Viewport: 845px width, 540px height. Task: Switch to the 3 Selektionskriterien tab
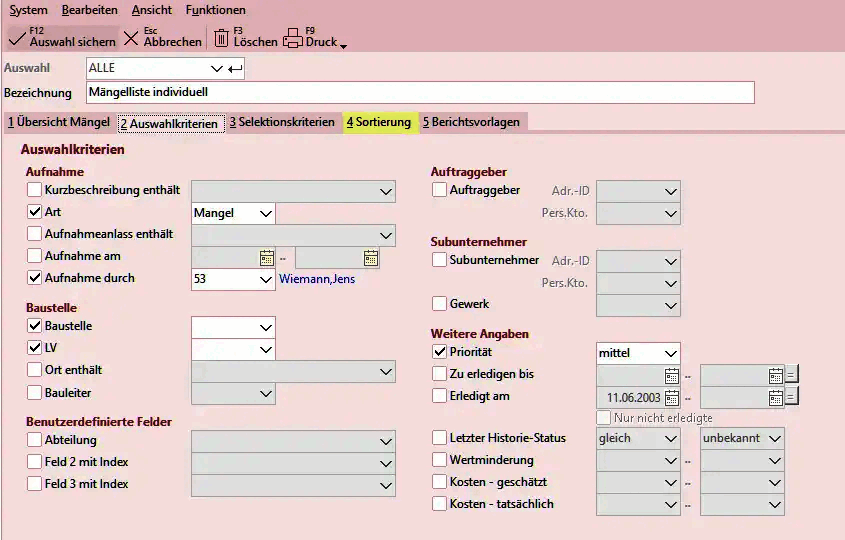pos(281,122)
